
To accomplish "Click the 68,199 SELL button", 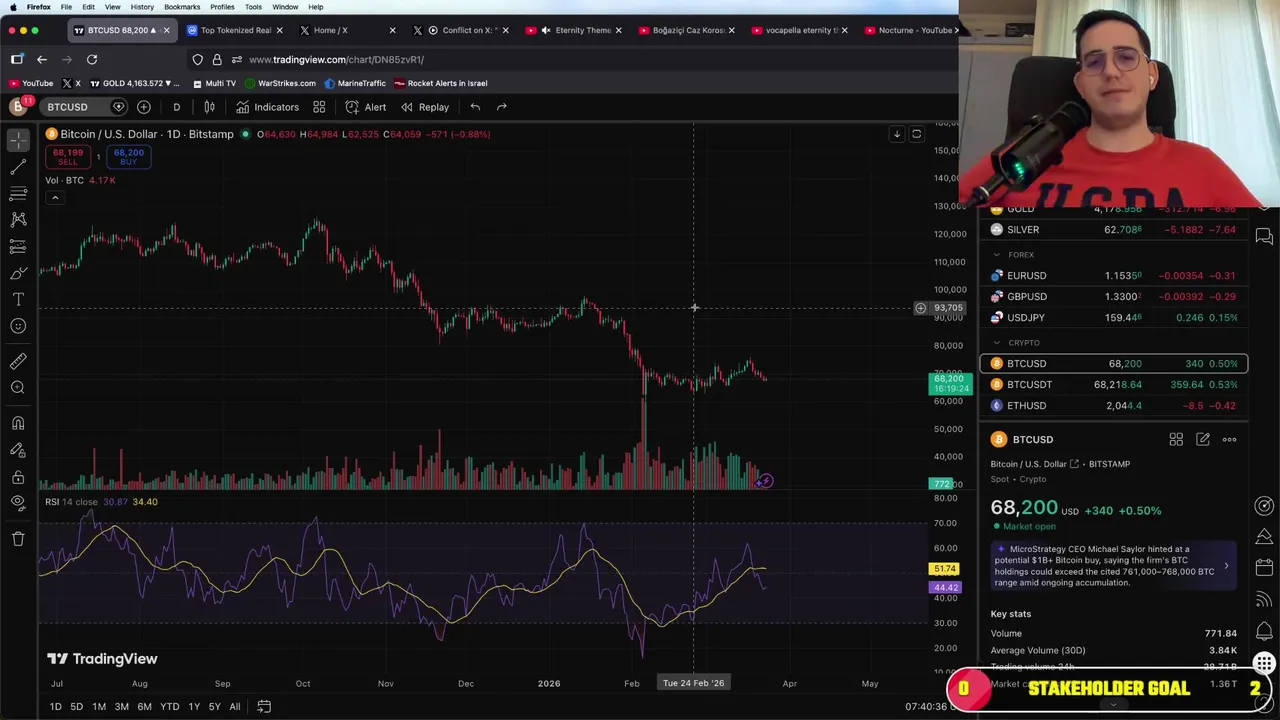I will point(68,157).
